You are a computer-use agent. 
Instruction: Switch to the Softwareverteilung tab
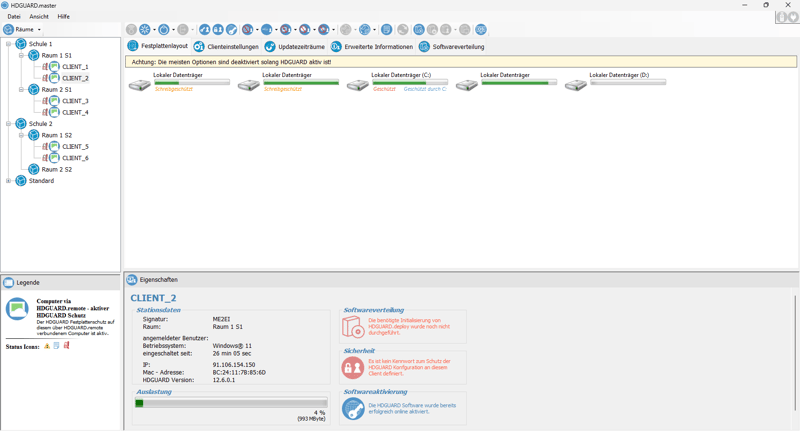click(x=452, y=46)
